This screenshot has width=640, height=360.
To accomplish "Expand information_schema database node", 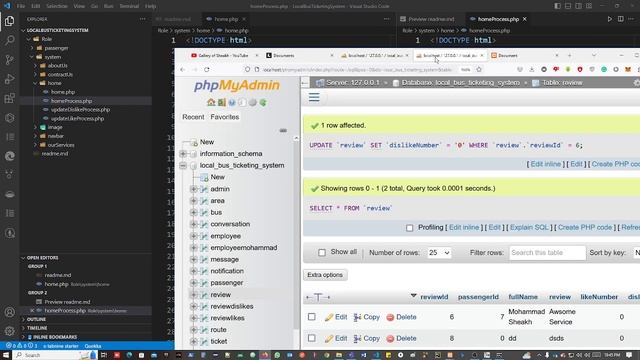I will 183,154.
